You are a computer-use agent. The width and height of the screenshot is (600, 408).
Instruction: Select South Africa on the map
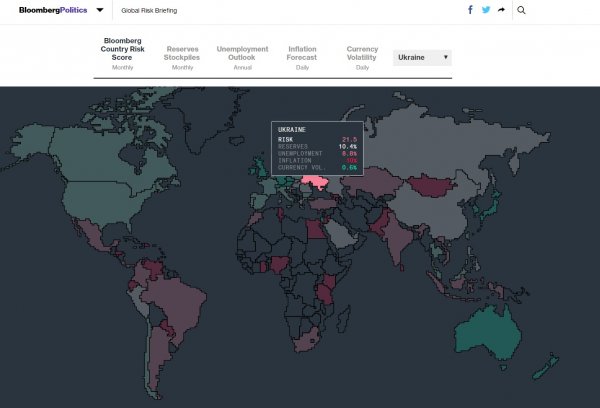pyautogui.click(x=306, y=341)
